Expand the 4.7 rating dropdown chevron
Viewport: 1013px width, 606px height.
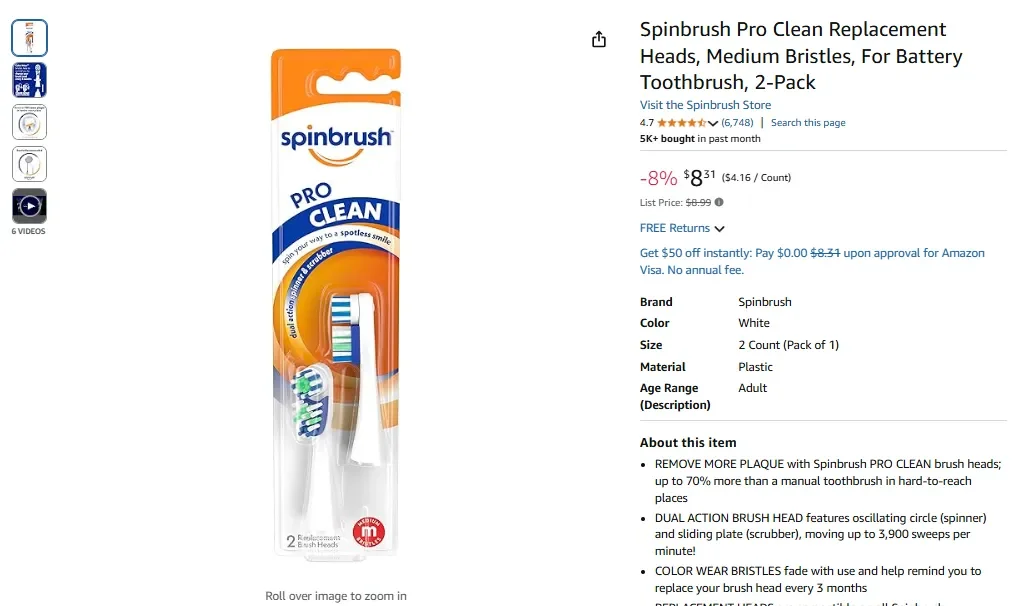click(714, 122)
